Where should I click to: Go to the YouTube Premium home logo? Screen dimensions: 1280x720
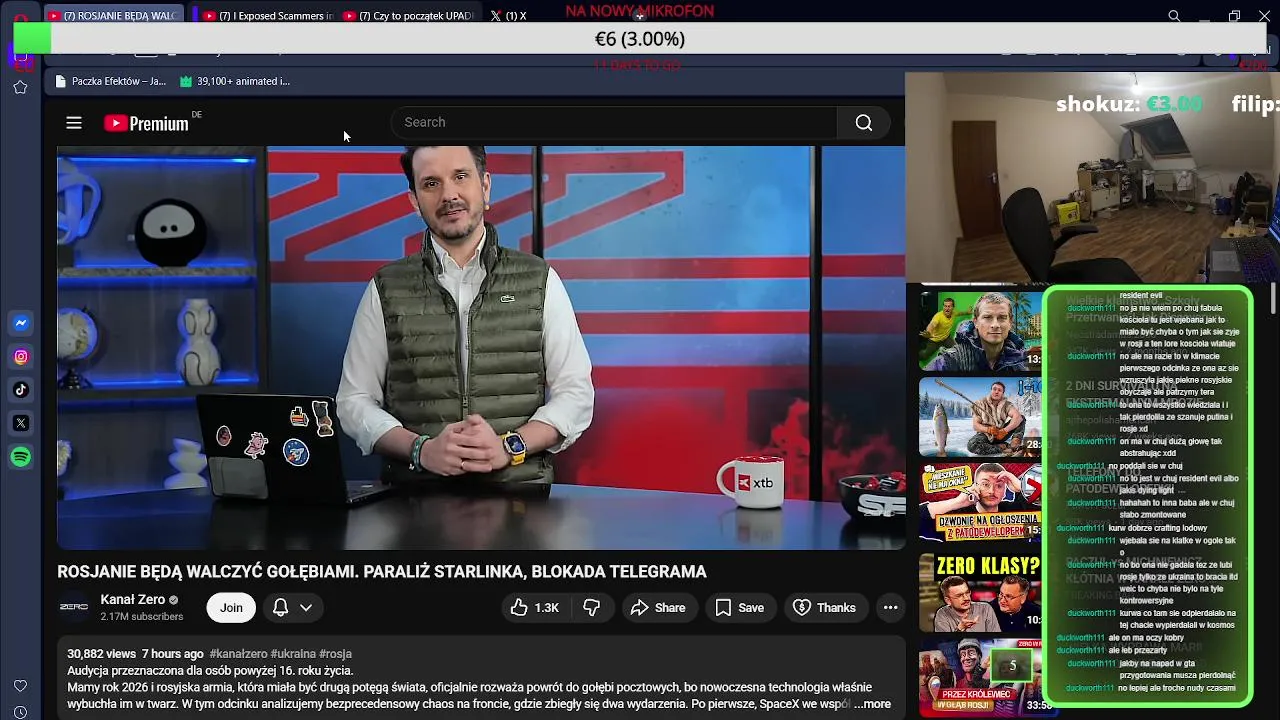coord(146,123)
